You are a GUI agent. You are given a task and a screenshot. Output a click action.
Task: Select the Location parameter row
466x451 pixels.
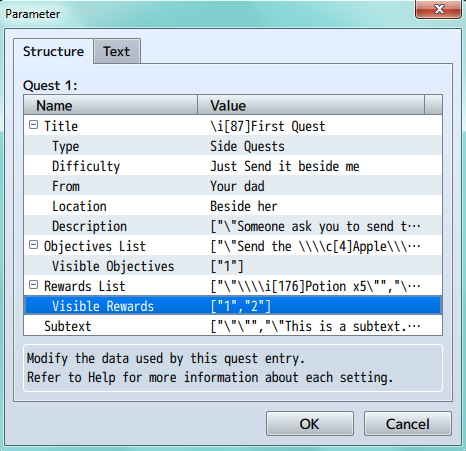click(233, 205)
